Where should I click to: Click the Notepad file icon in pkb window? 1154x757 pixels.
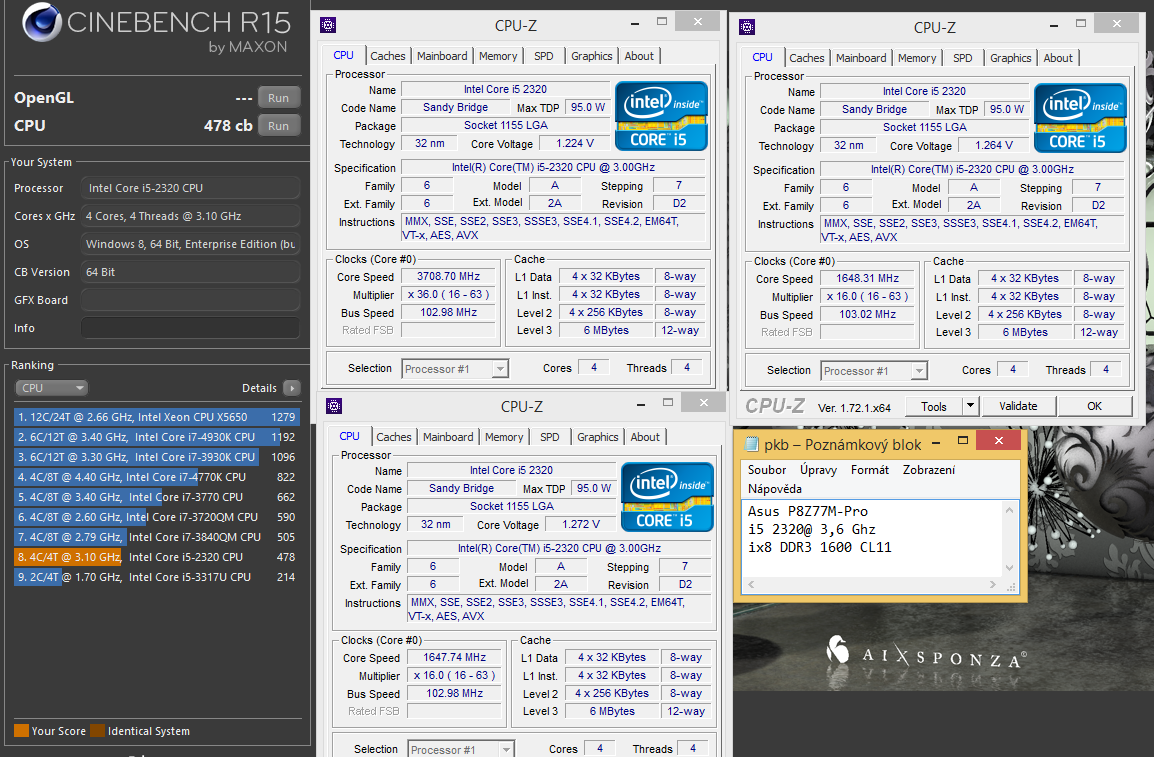coord(751,444)
